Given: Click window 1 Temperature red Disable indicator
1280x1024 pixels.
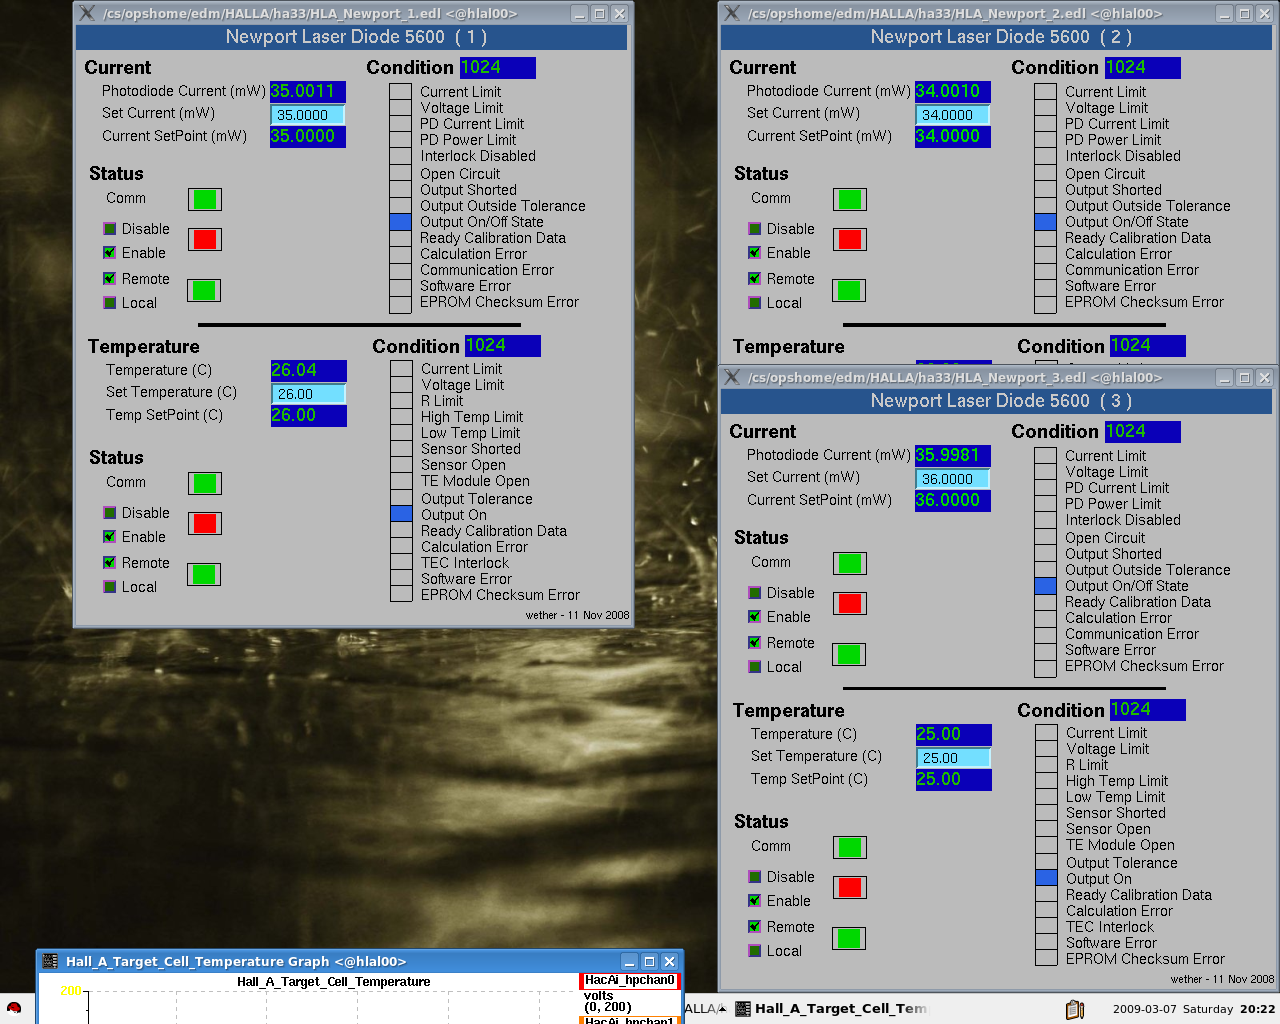Looking at the screenshot, I should (x=205, y=523).
